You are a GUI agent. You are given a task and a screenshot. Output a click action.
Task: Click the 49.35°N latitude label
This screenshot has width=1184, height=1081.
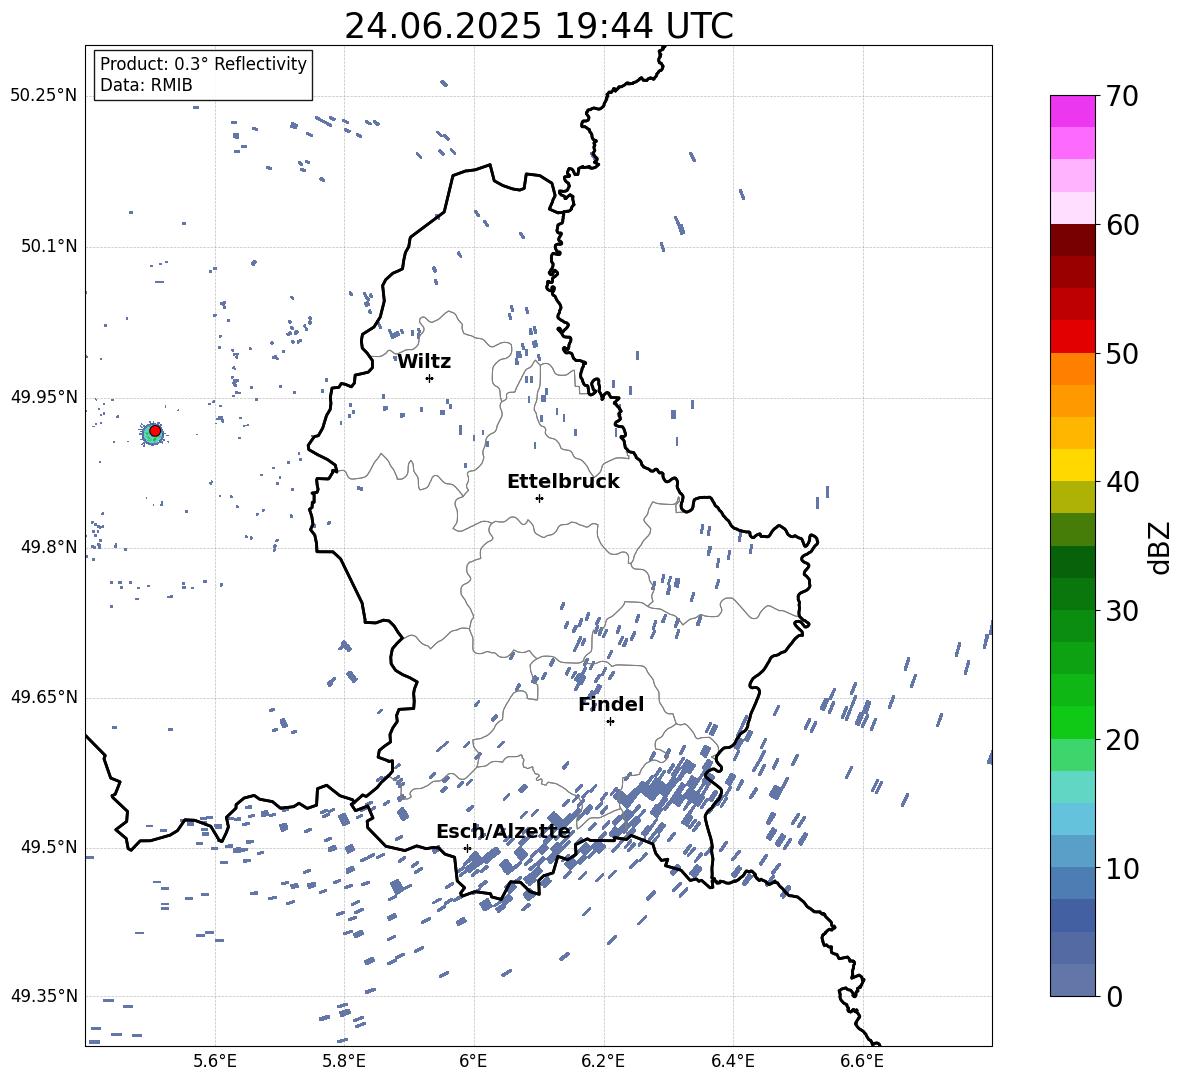tap(44, 996)
